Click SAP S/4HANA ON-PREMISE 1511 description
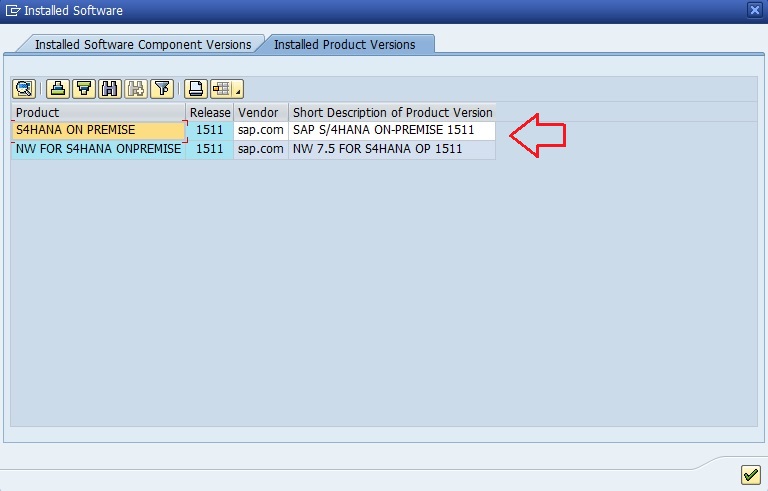The height and width of the screenshot is (491, 768). click(392, 130)
